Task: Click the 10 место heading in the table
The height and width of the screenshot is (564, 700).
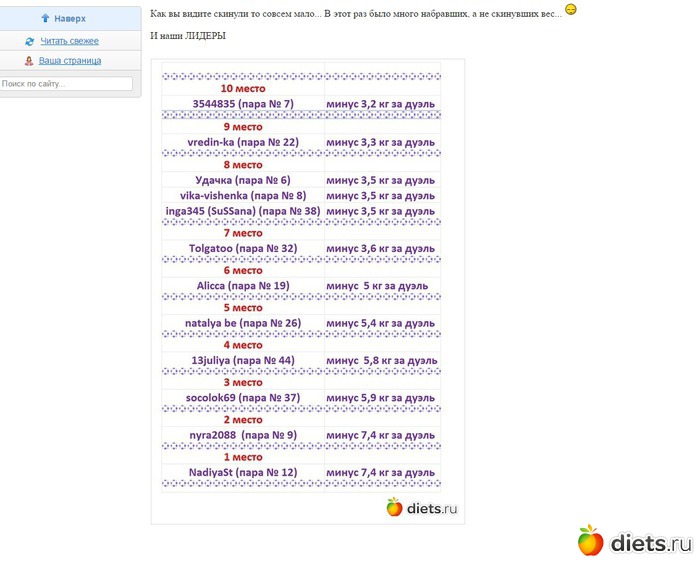Action: tap(242, 88)
